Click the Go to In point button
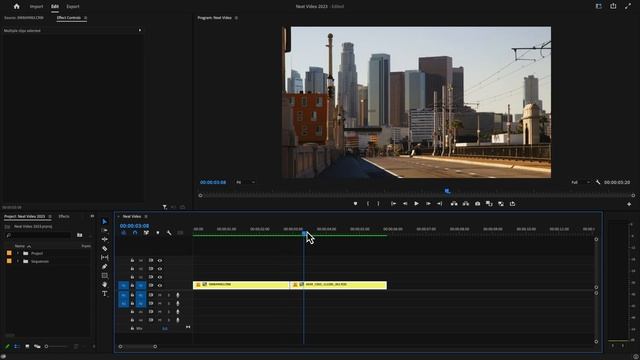The image size is (640, 360). tap(393, 204)
